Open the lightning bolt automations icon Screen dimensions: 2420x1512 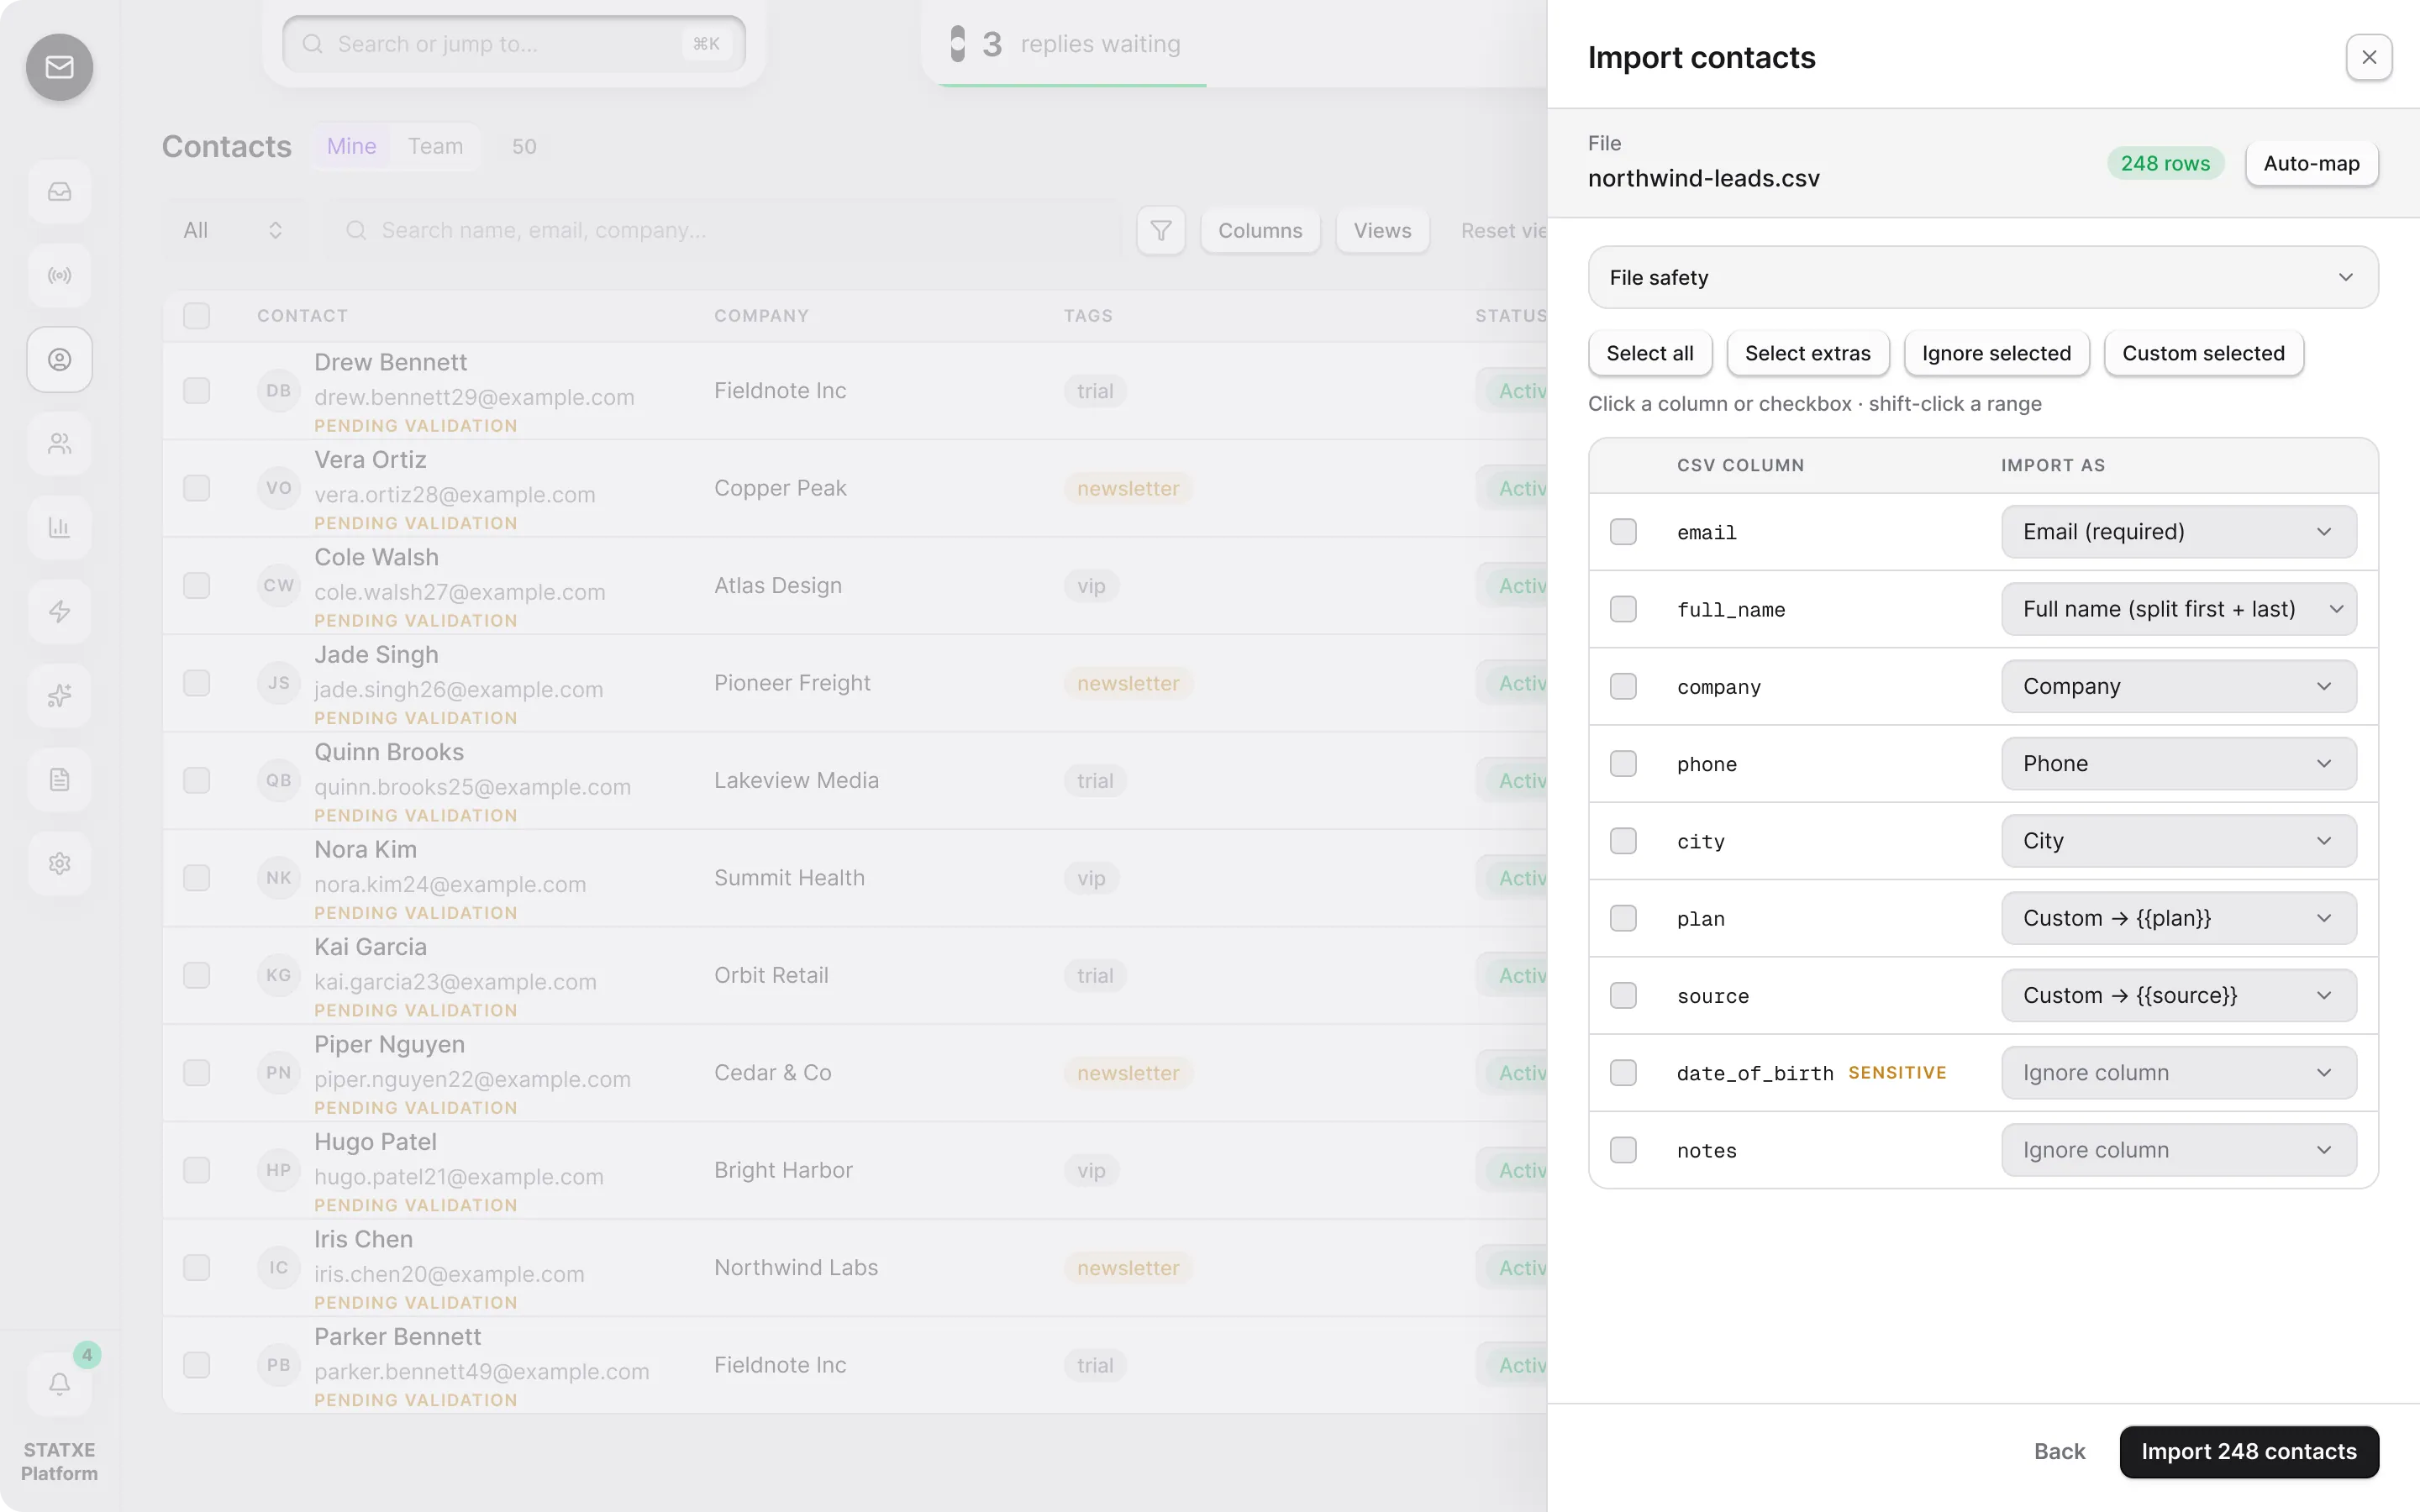59,611
